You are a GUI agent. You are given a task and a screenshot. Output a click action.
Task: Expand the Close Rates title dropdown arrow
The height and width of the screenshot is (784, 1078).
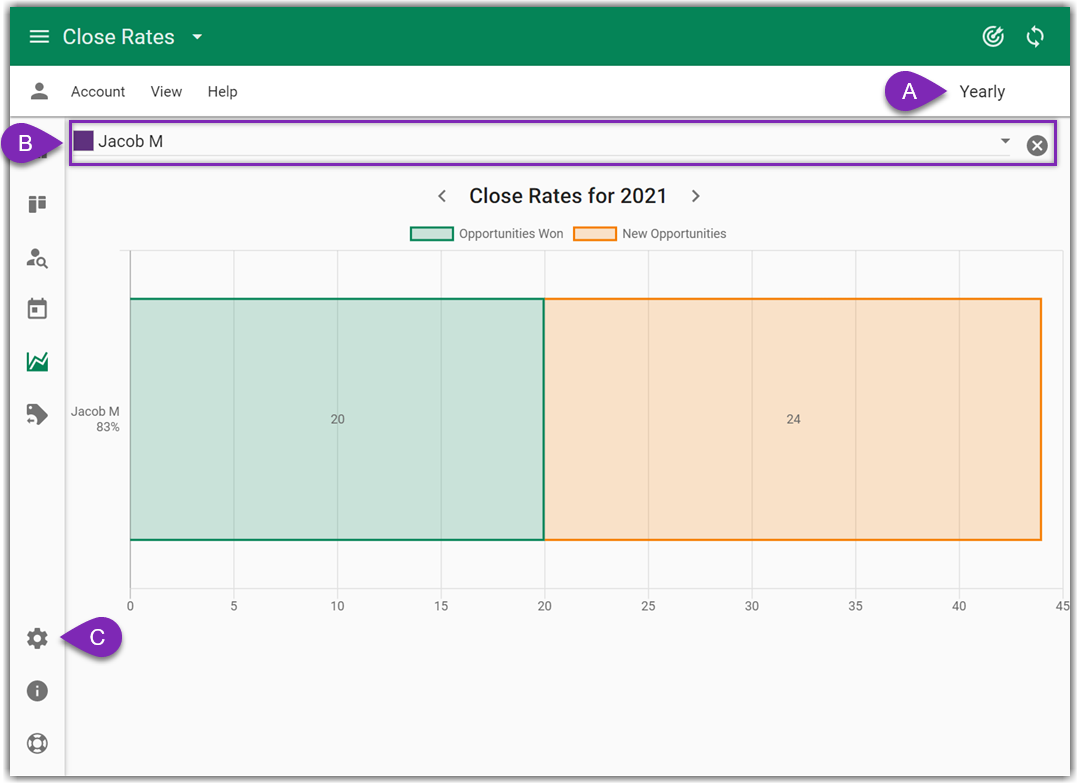tap(197, 36)
